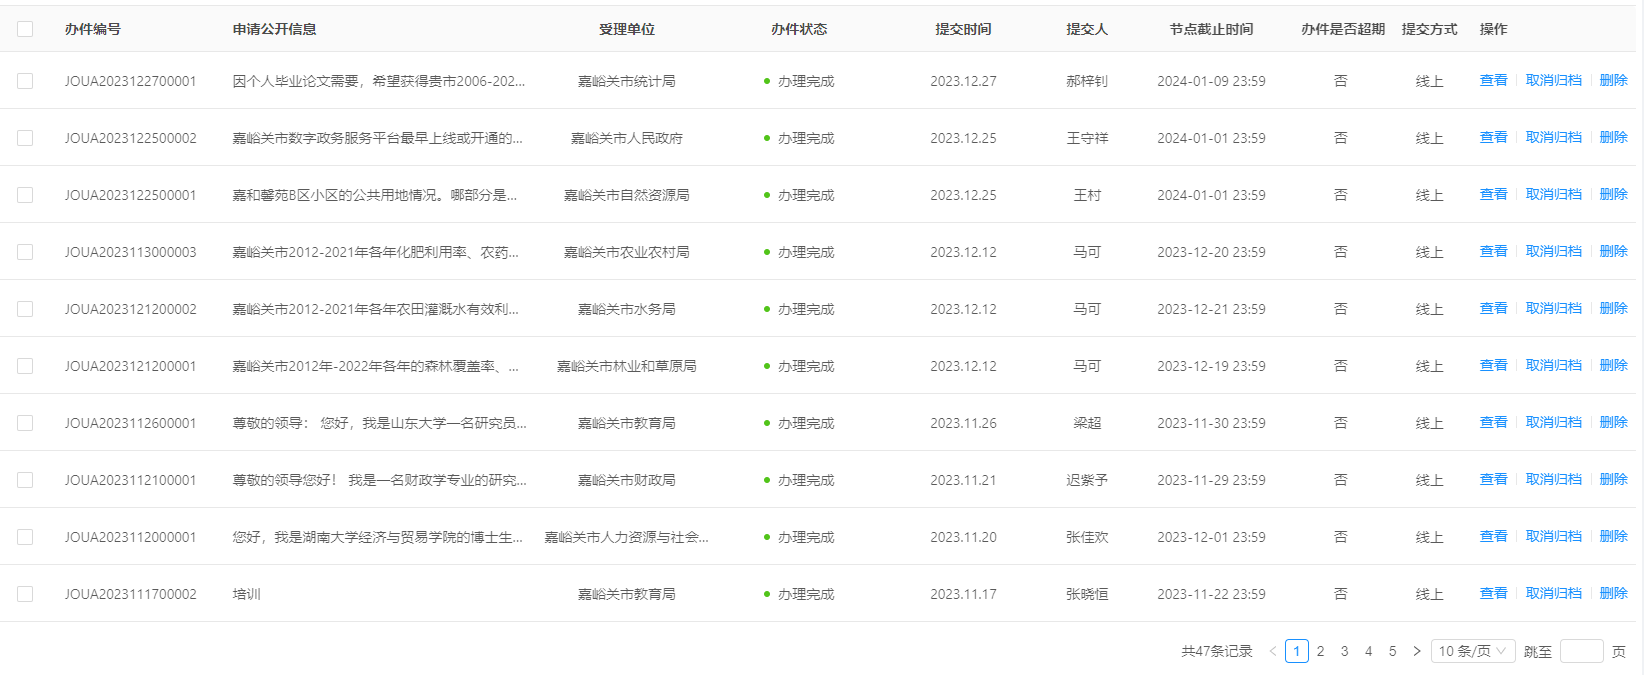
Task: Go to page 2
Action: (1320, 651)
